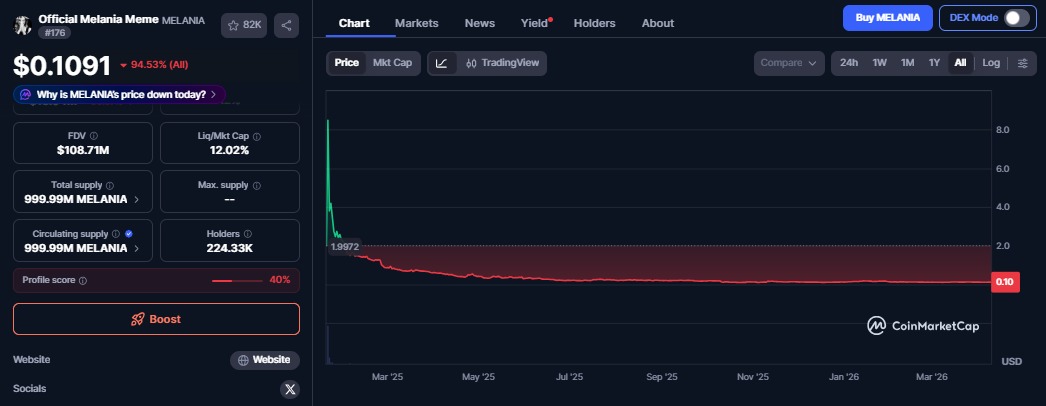Open the About tab
This screenshot has width=1046, height=406.
coord(658,23)
